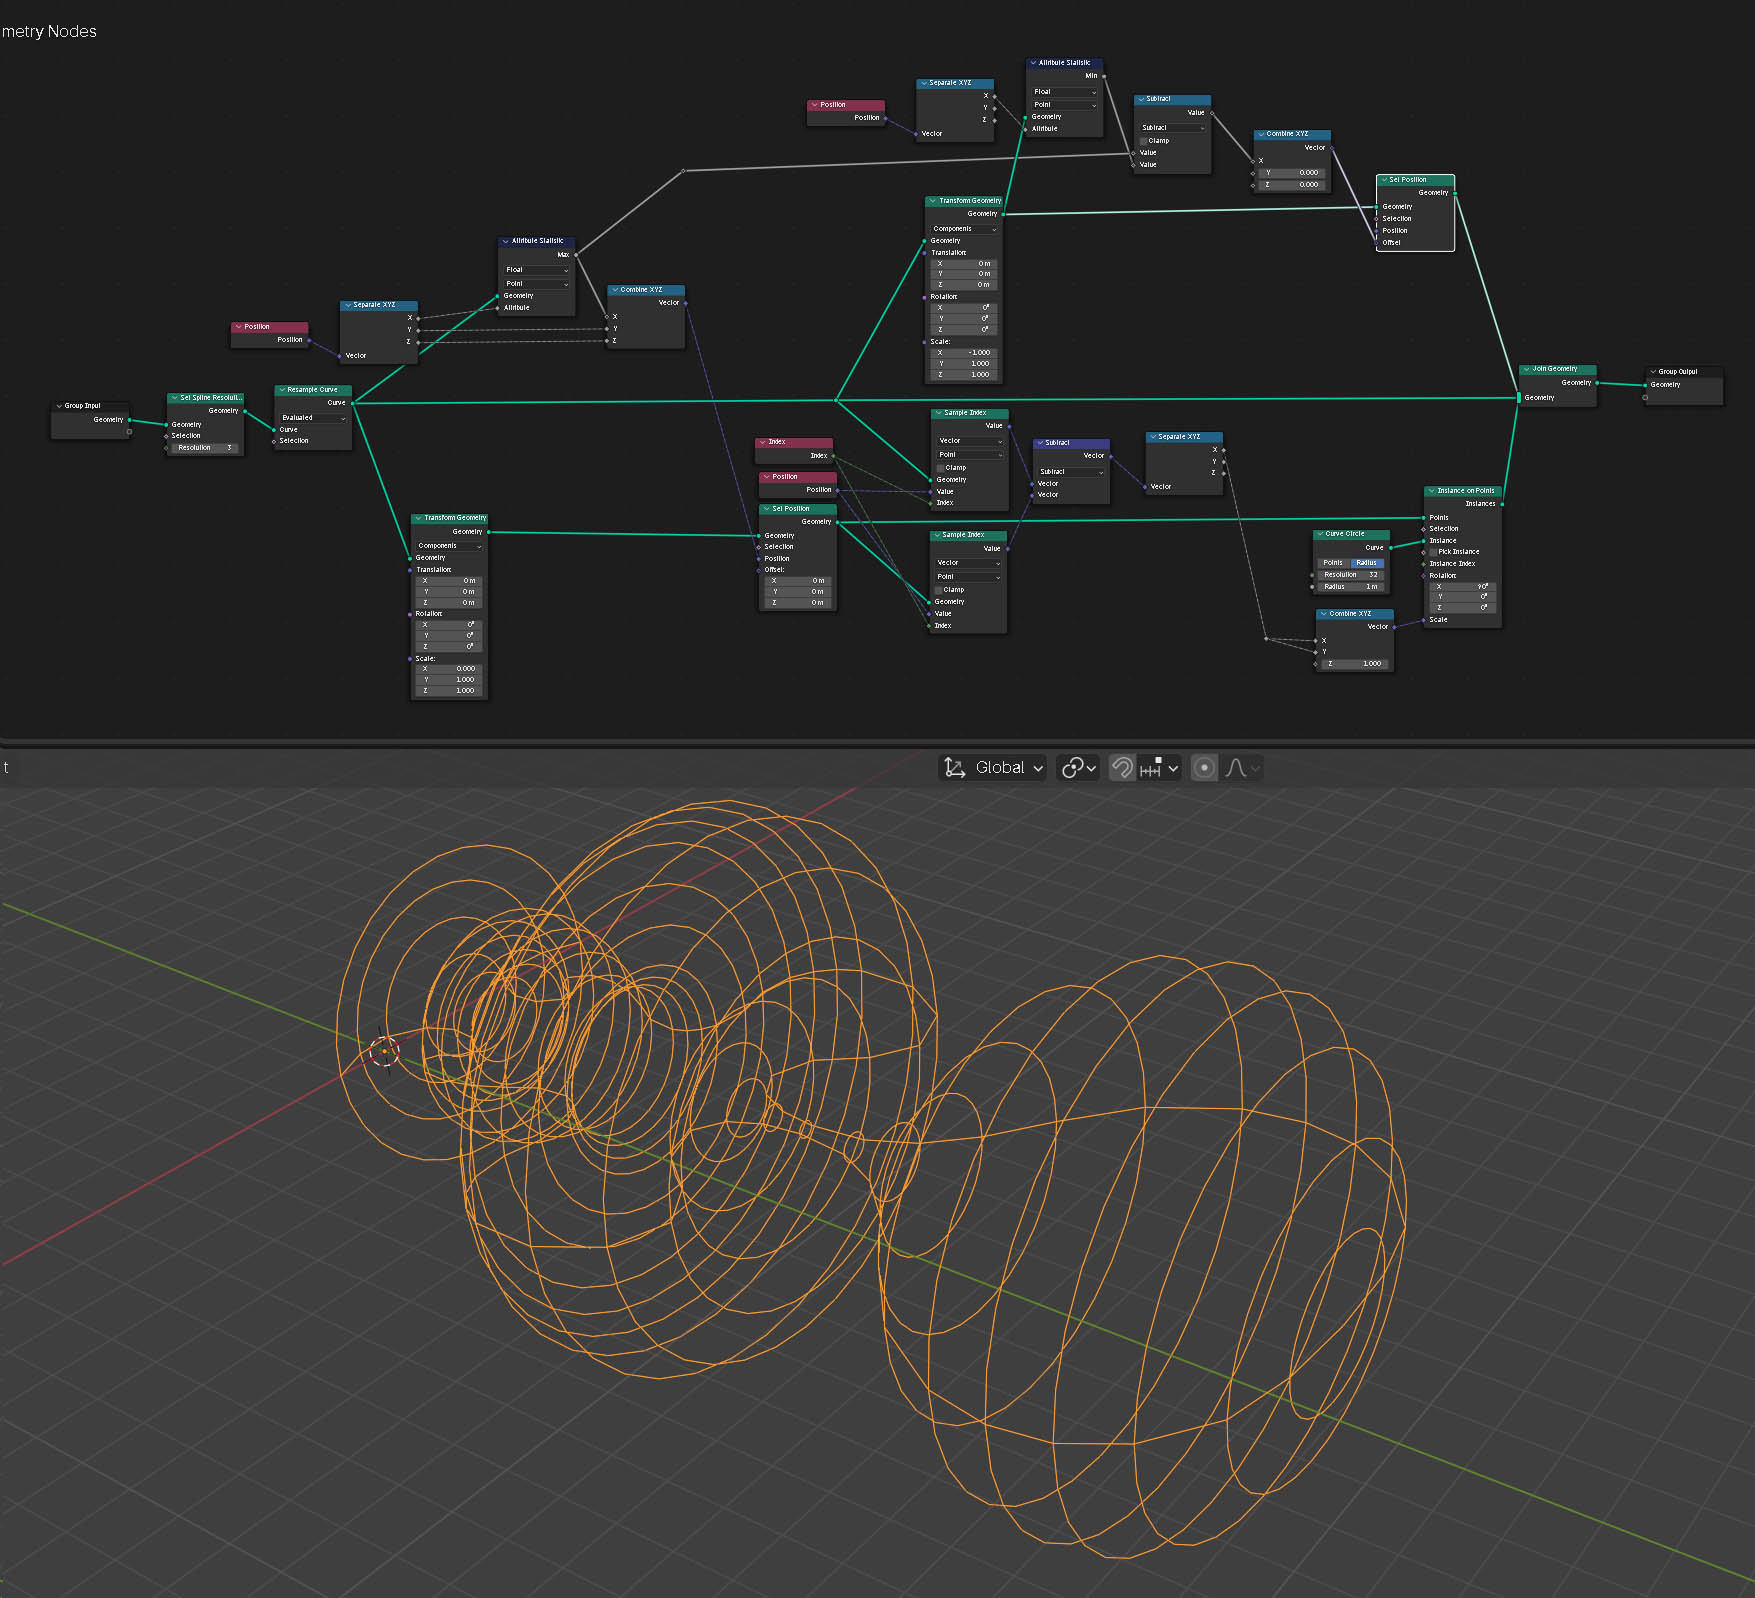This screenshot has height=1598, width=1755.
Task: Click Resolution 3 field in Set Spline Resolution
Action: pyautogui.click(x=205, y=448)
